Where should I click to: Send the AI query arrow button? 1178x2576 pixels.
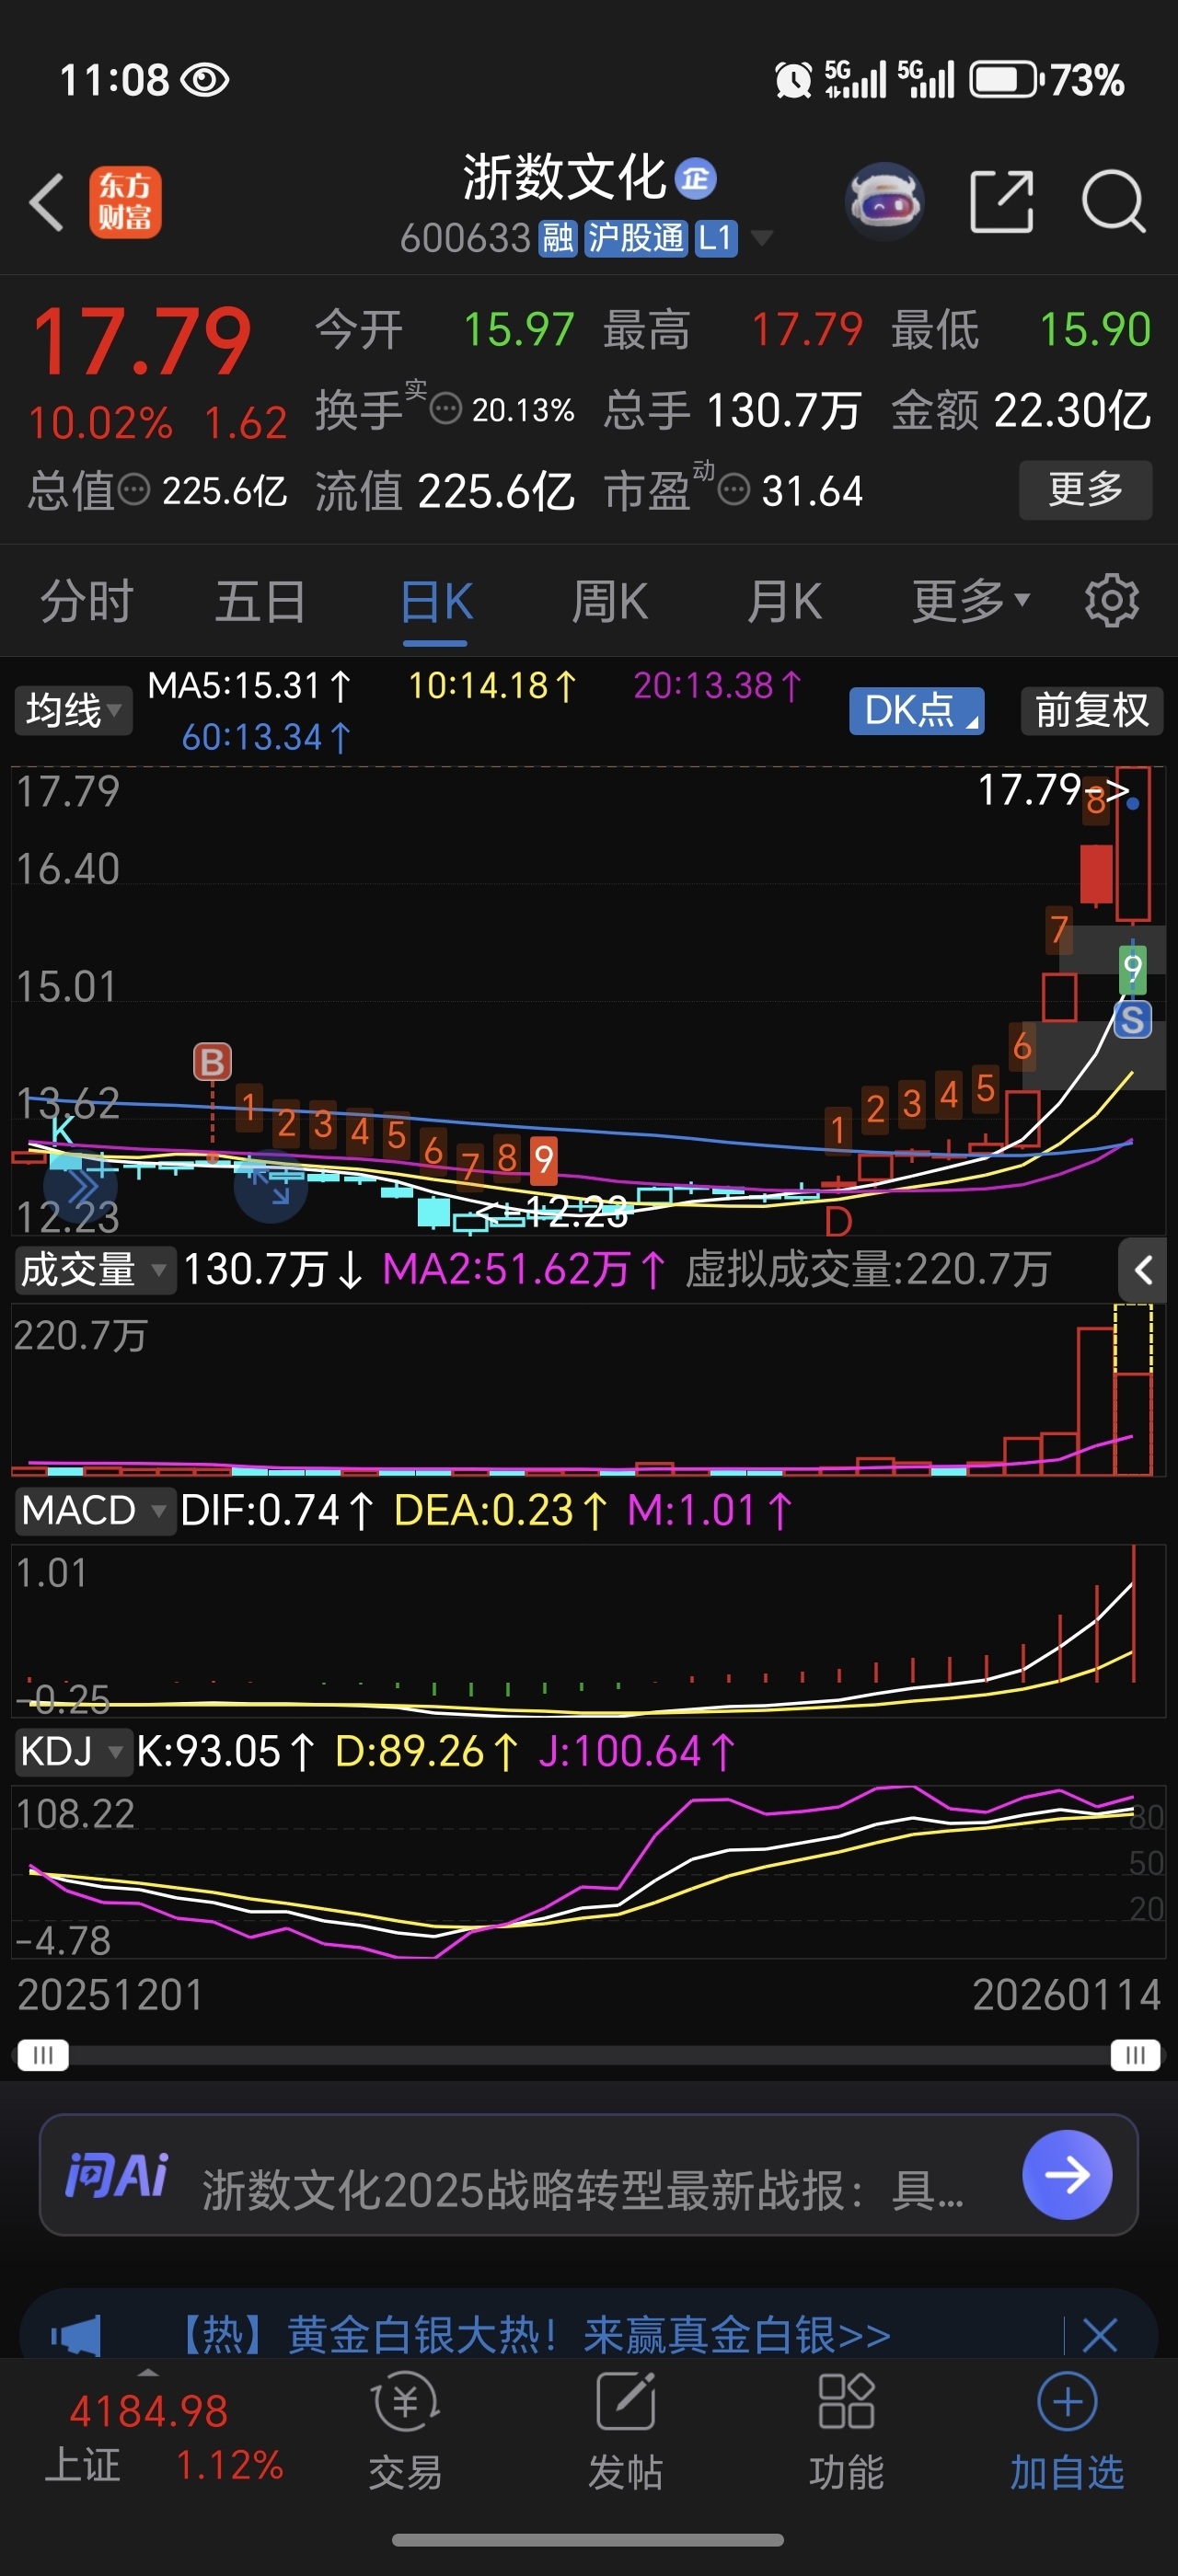pyautogui.click(x=1067, y=2174)
